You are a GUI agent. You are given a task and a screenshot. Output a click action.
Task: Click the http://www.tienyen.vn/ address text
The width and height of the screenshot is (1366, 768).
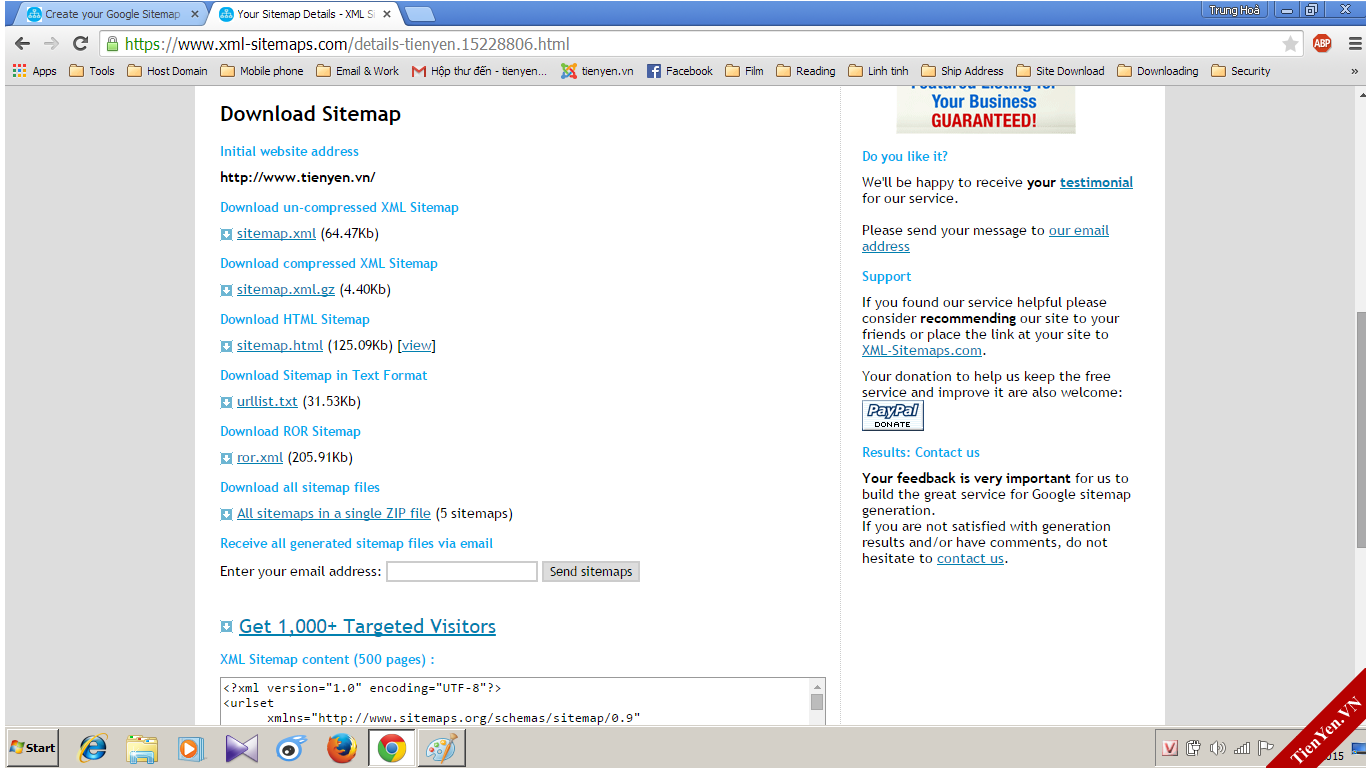[297, 177]
